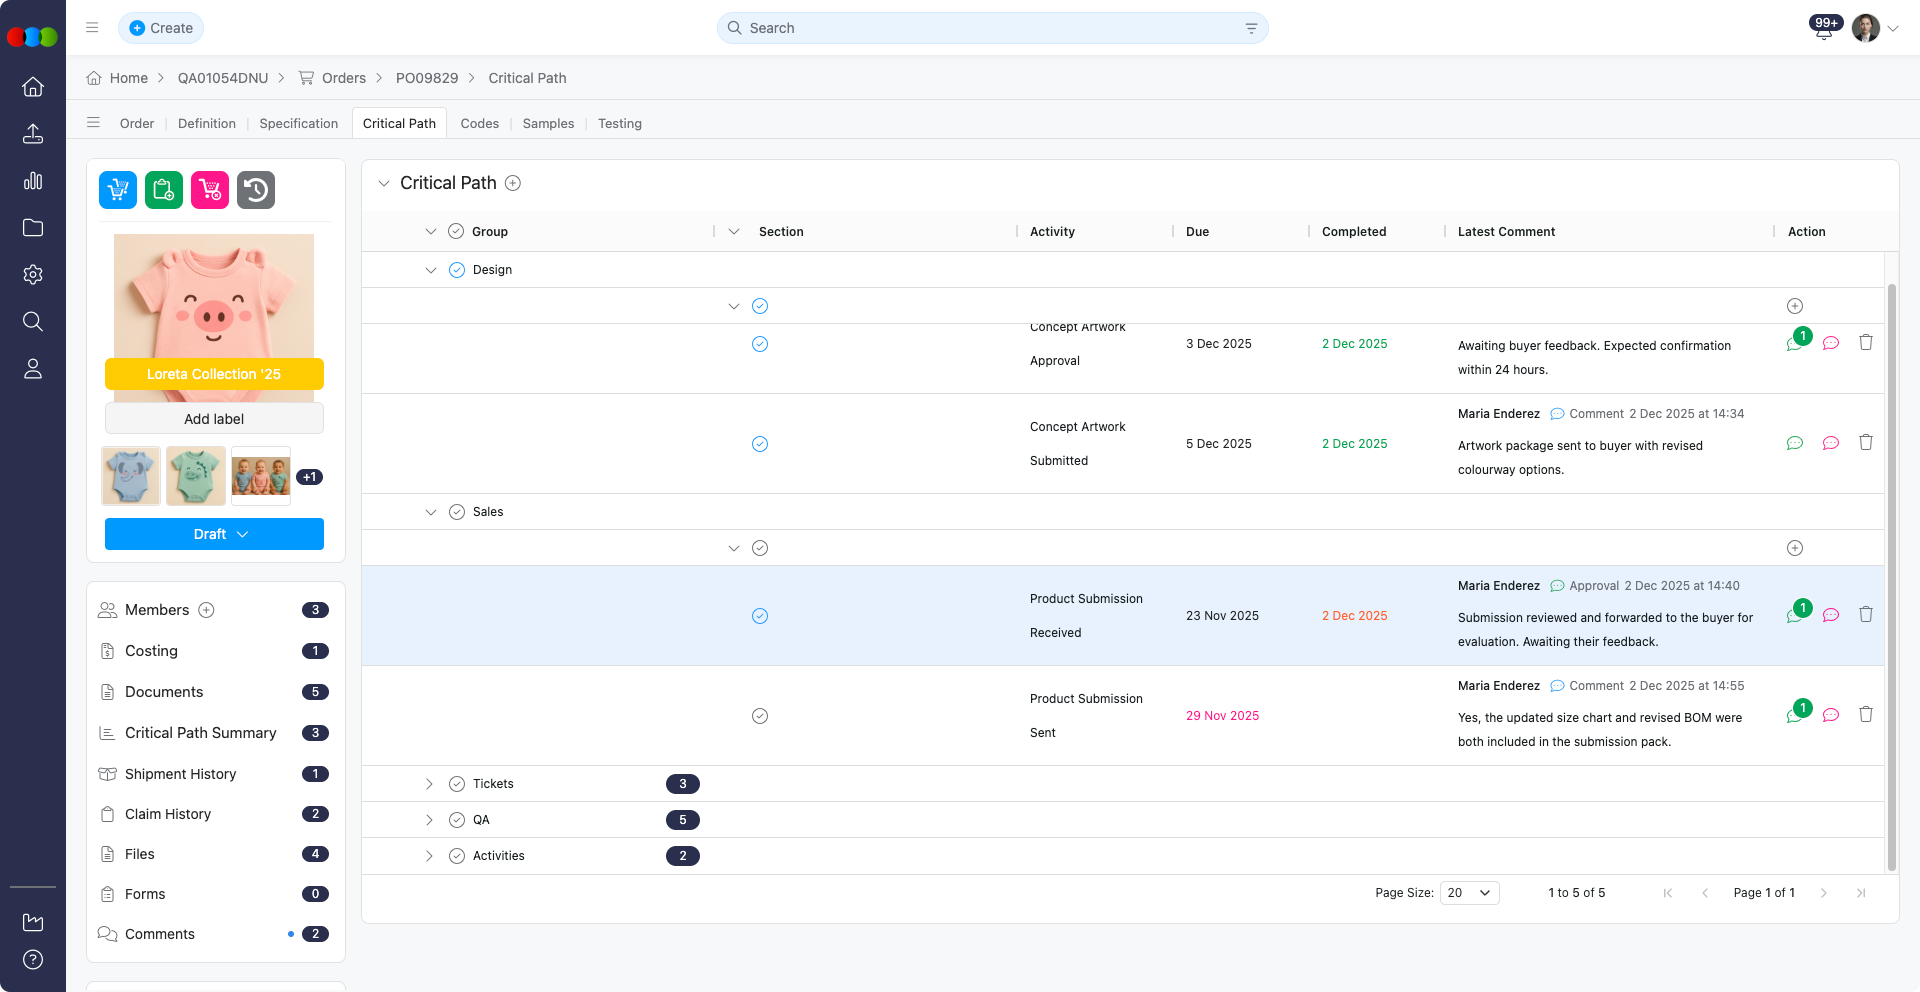1920x992 pixels.
Task: Open the Page Size dropdown
Action: tap(1469, 893)
